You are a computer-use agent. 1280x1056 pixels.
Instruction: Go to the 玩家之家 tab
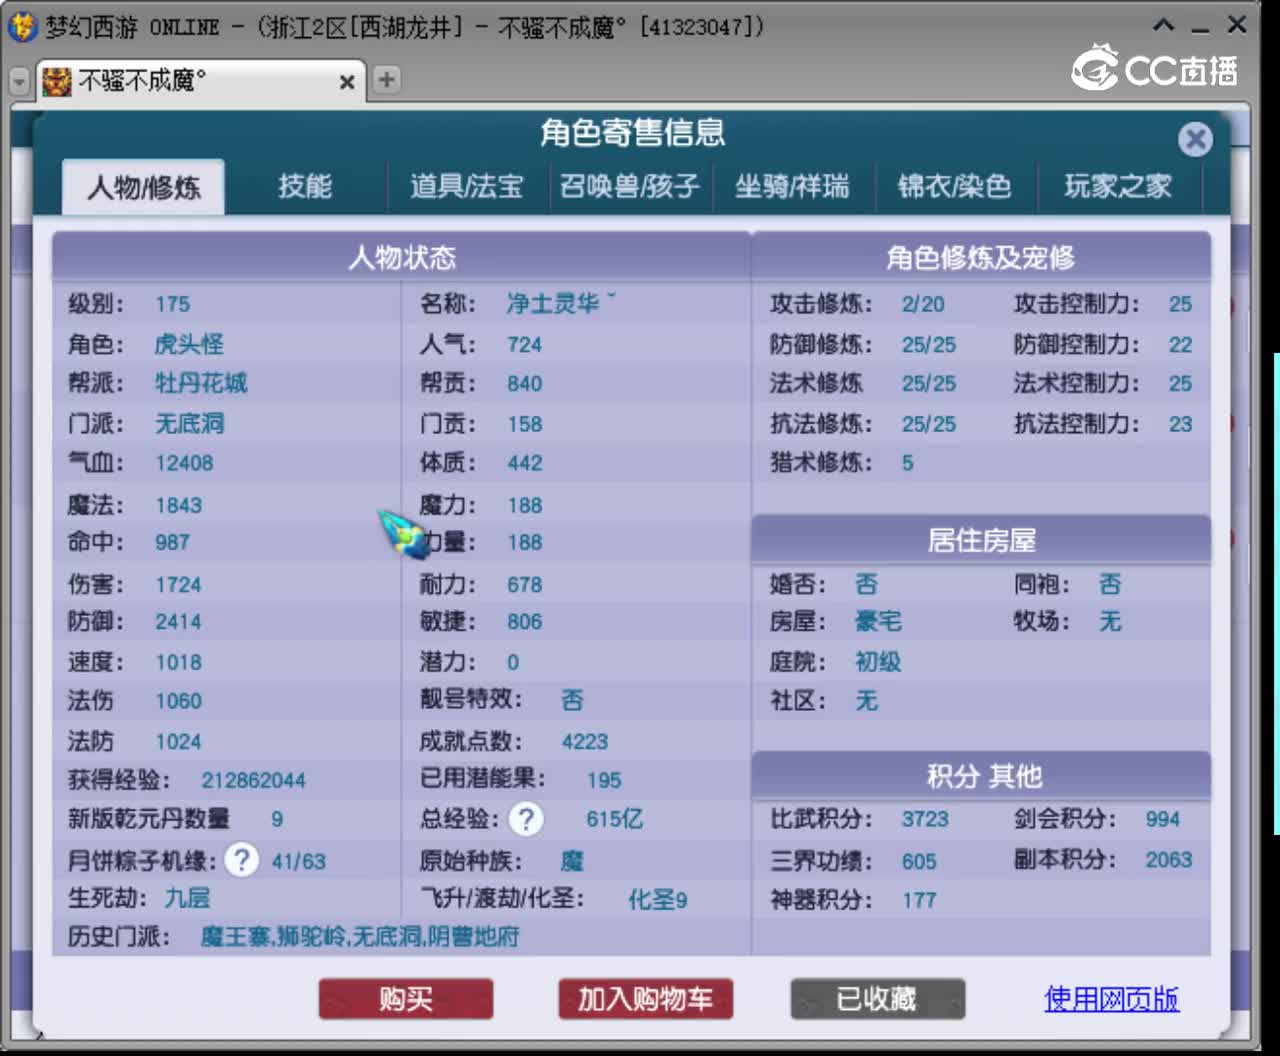[1117, 186]
